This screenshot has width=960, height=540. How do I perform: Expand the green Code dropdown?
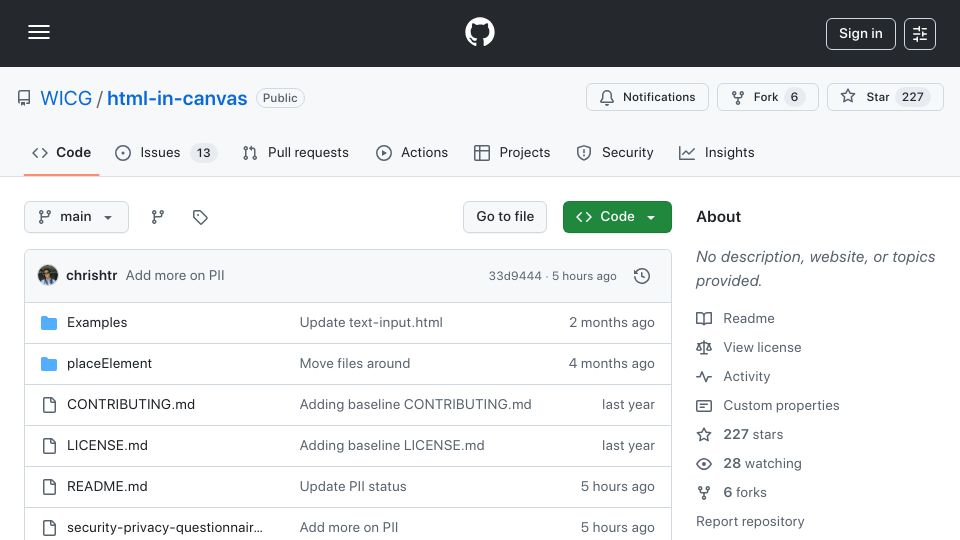[617, 217]
